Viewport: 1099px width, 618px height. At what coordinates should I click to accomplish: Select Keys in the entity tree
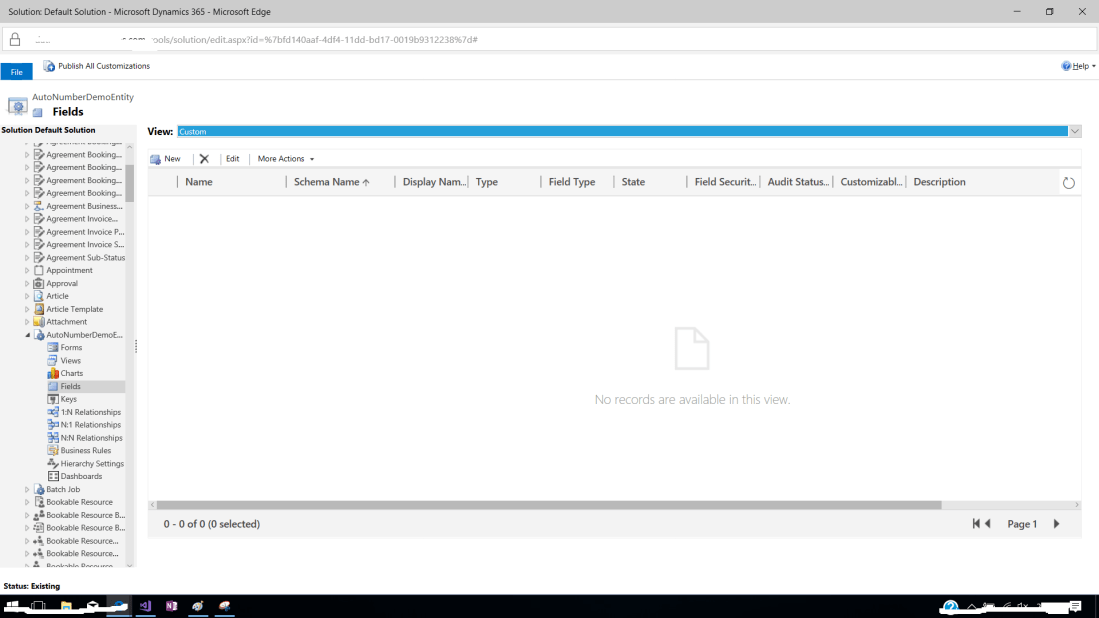pos(68,399)
